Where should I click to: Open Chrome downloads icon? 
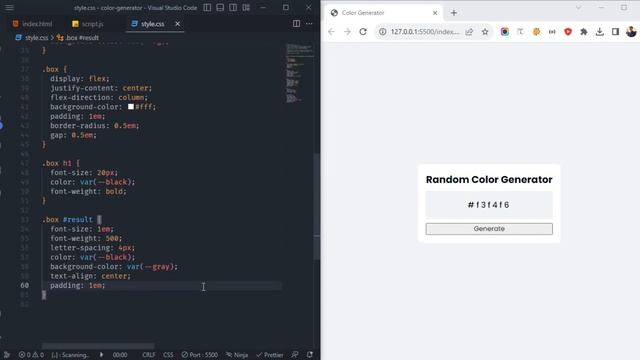pos(600,32)
